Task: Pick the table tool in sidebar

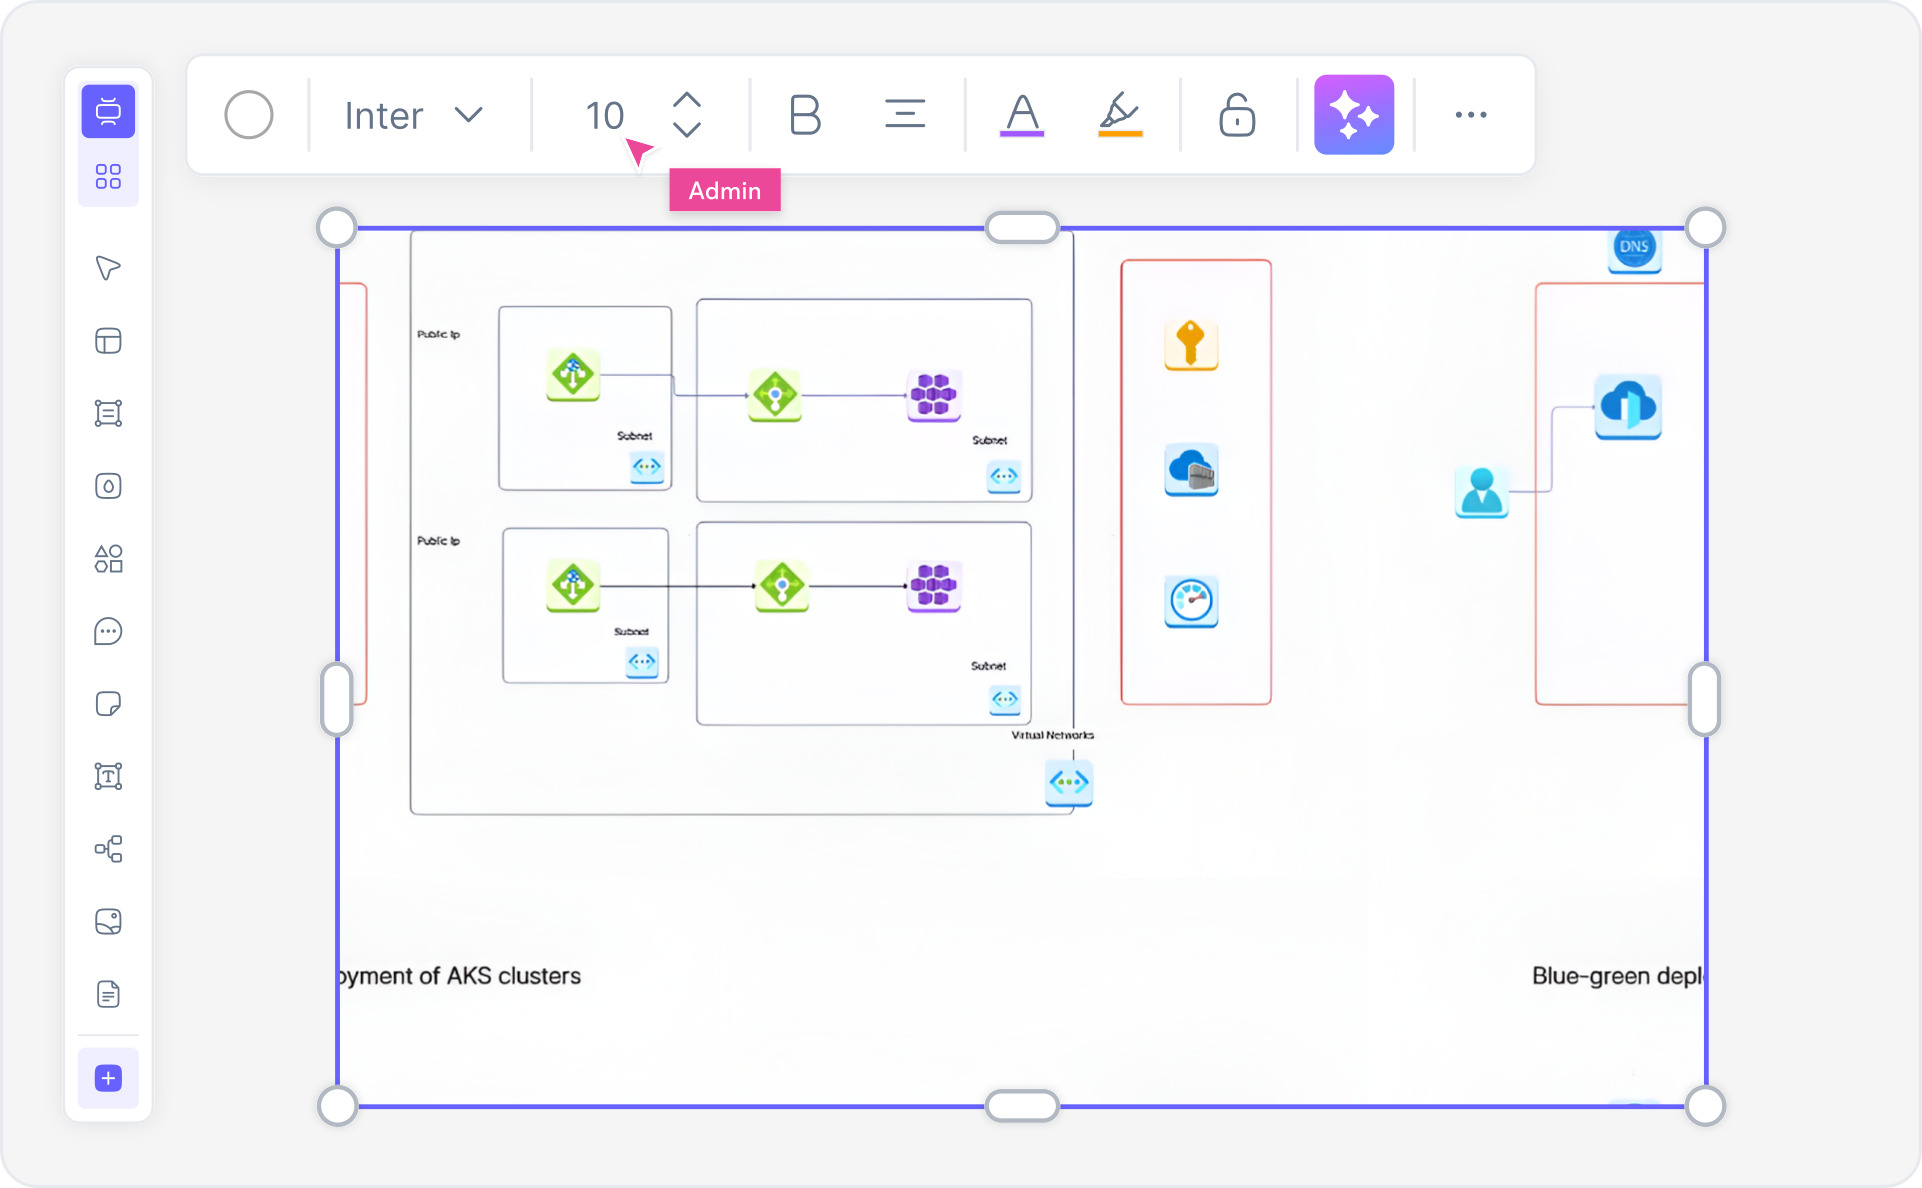Action: coord(108,341)
